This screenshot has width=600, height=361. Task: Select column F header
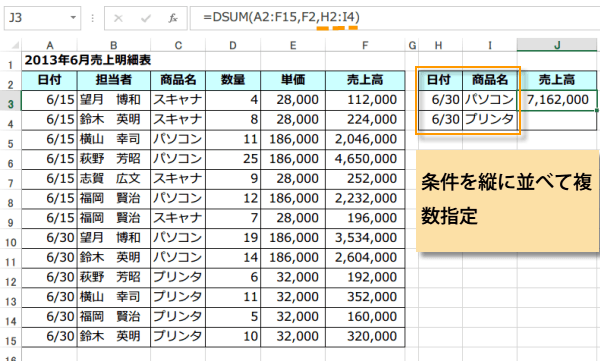pyautogui.click(x=365, y=45)
